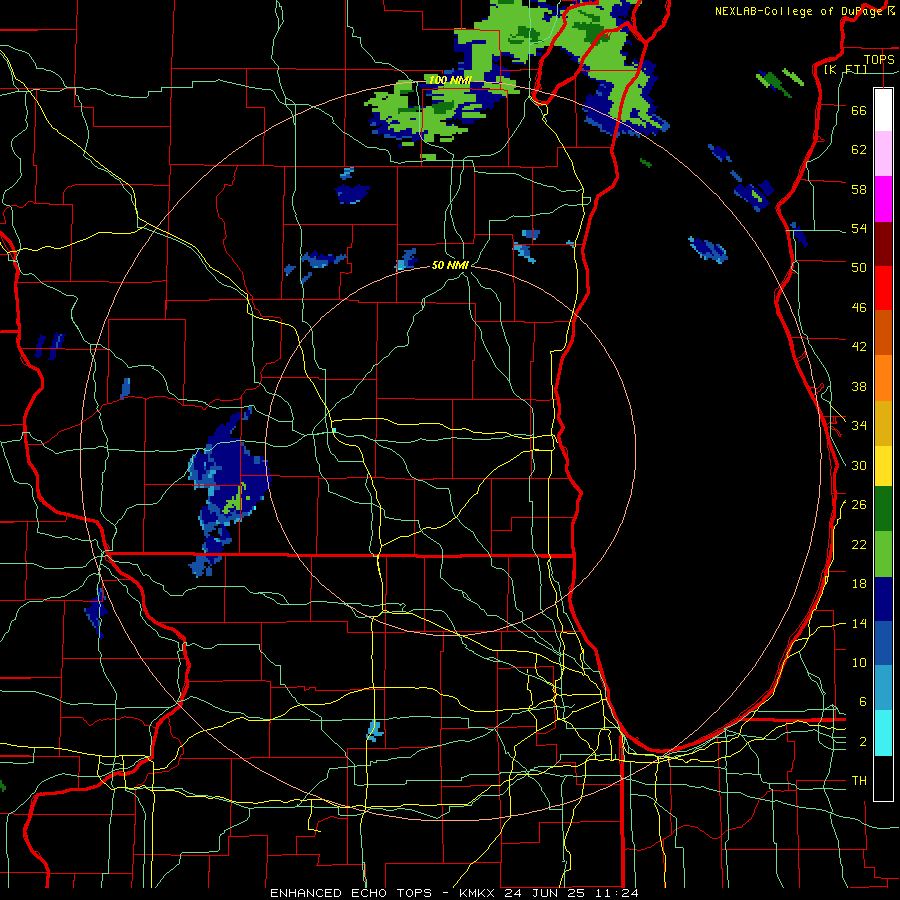Click the legend value 14
This screenshot has width=900, height=900.
coord(859,623)
